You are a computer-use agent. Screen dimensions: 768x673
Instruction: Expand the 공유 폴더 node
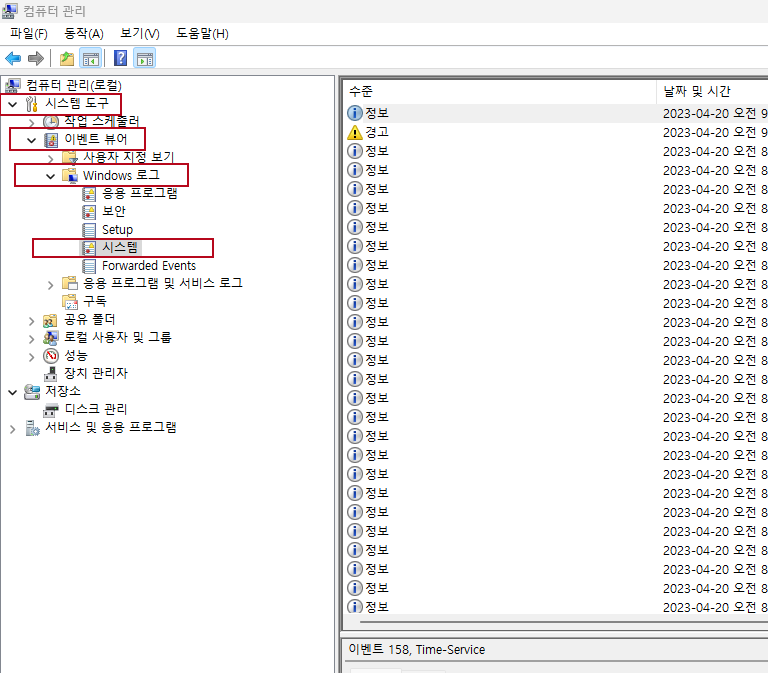[32, 321]
